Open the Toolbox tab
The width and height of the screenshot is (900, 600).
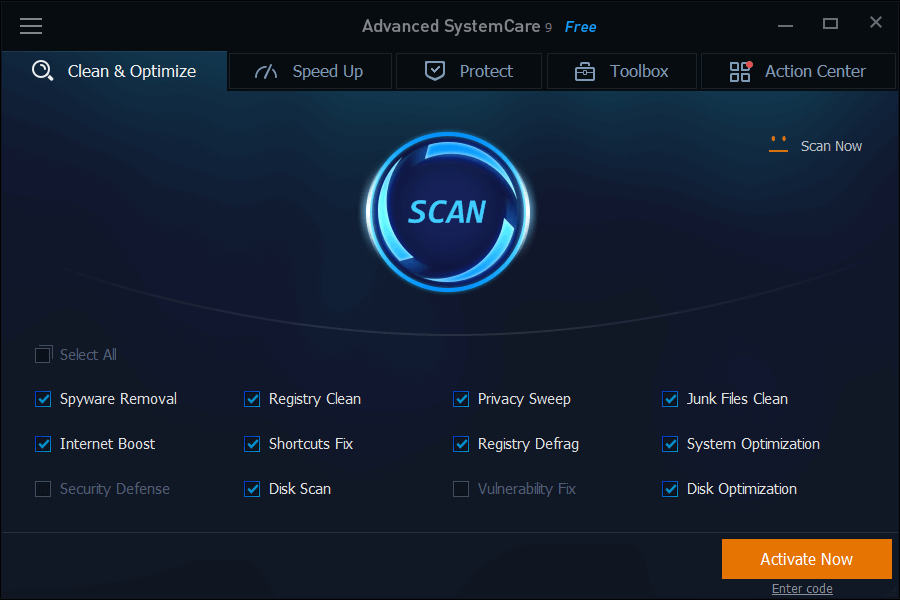tap(622, 71)
